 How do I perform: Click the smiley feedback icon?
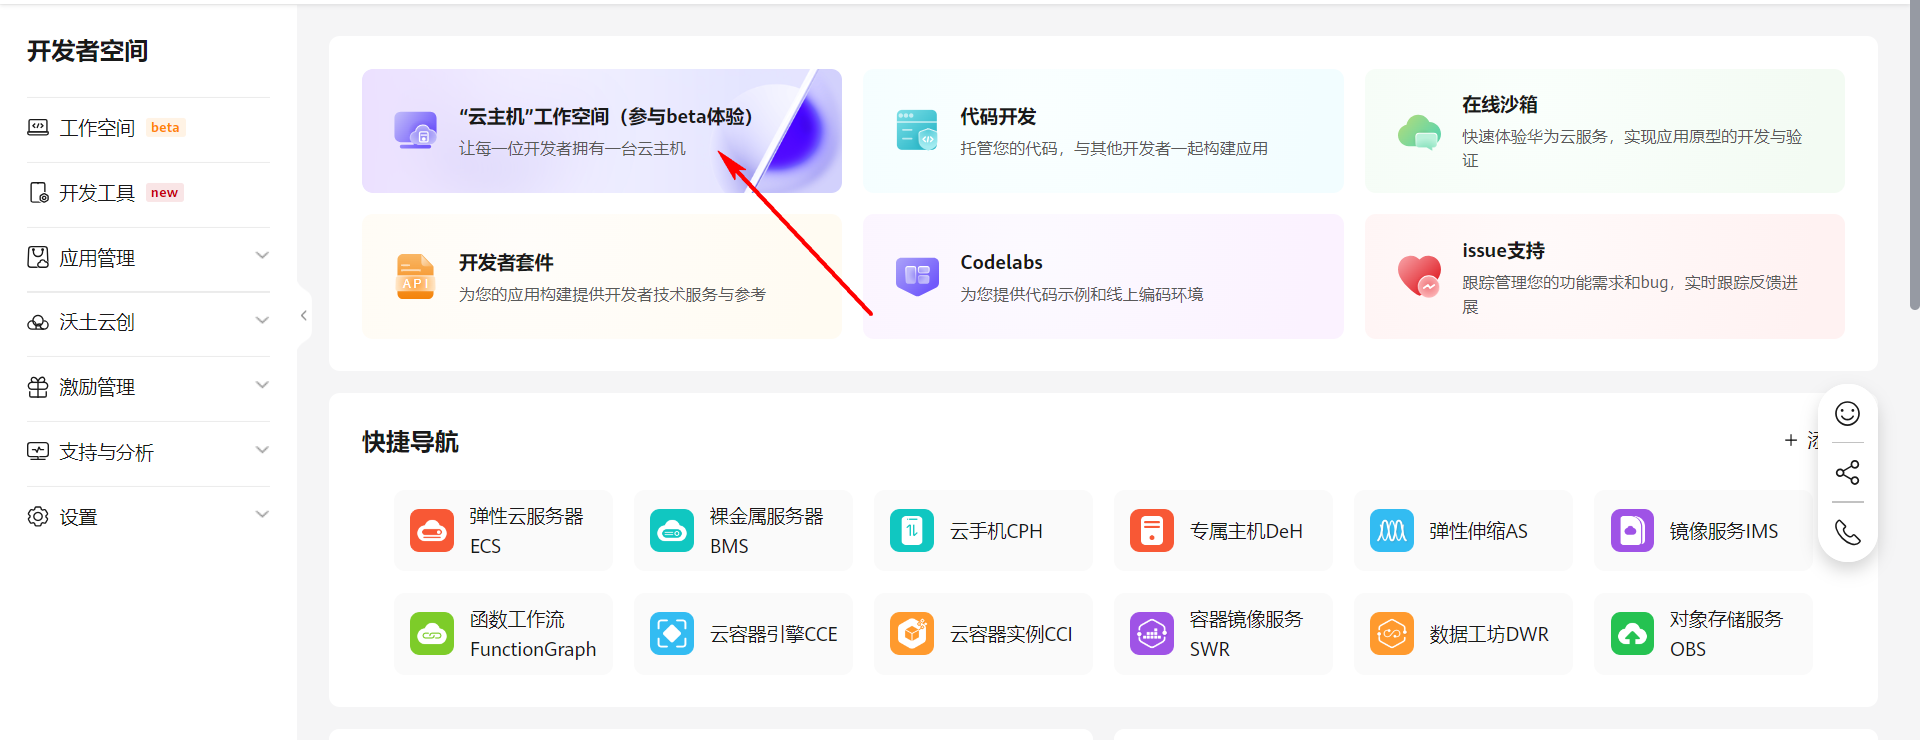[1847, 414]
